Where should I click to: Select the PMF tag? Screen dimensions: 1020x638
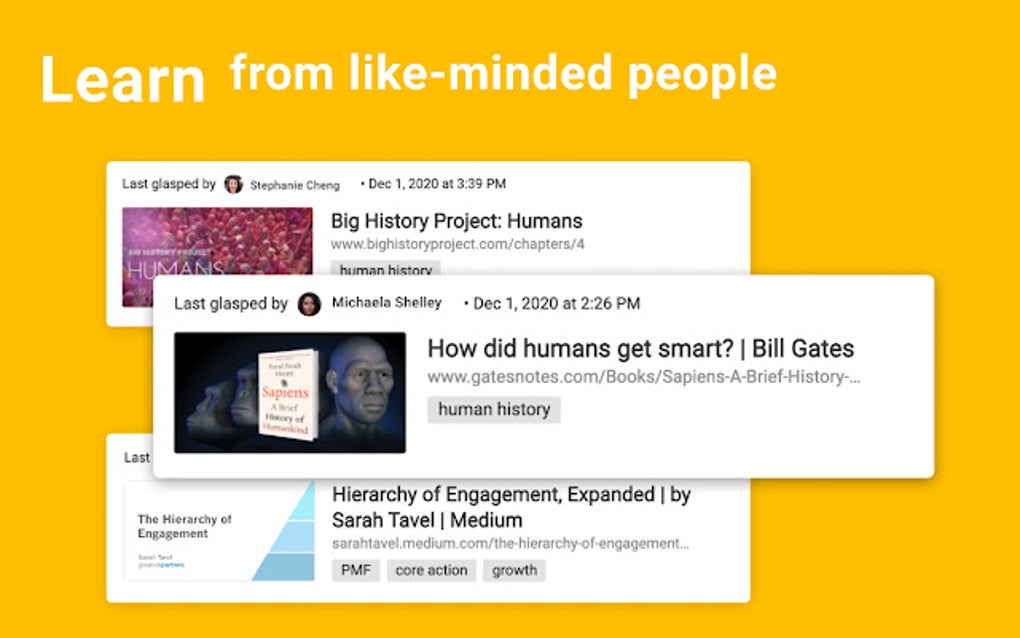(356, 570)
